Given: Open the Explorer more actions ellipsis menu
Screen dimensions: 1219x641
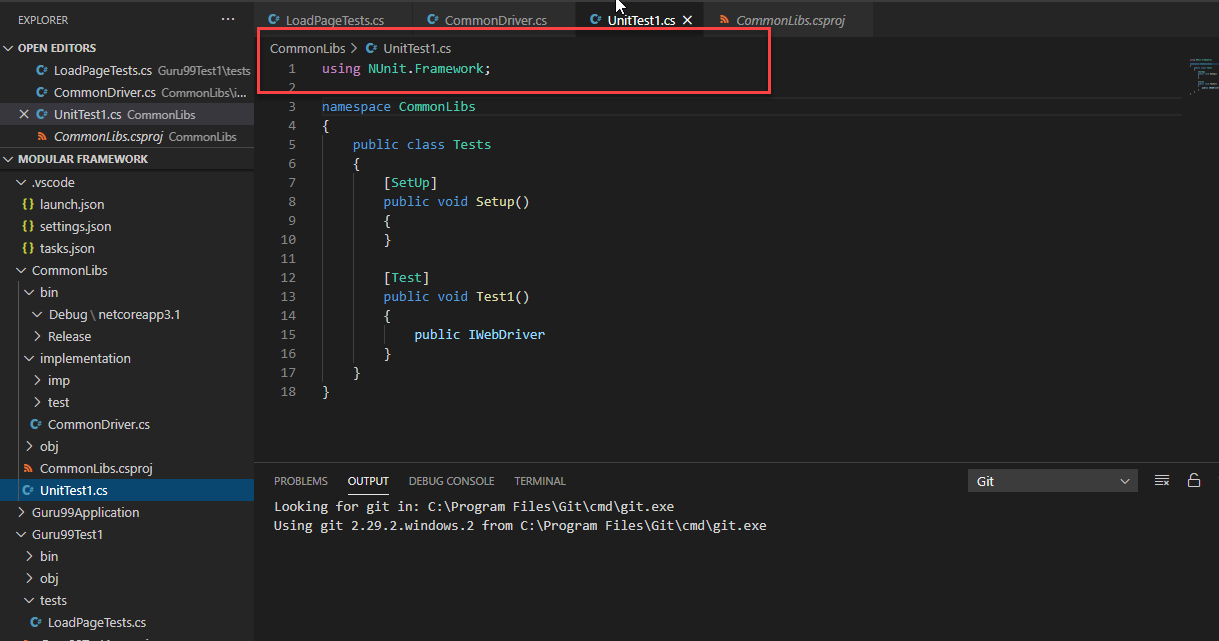Looking at the screenshot, I should point(228,18).
